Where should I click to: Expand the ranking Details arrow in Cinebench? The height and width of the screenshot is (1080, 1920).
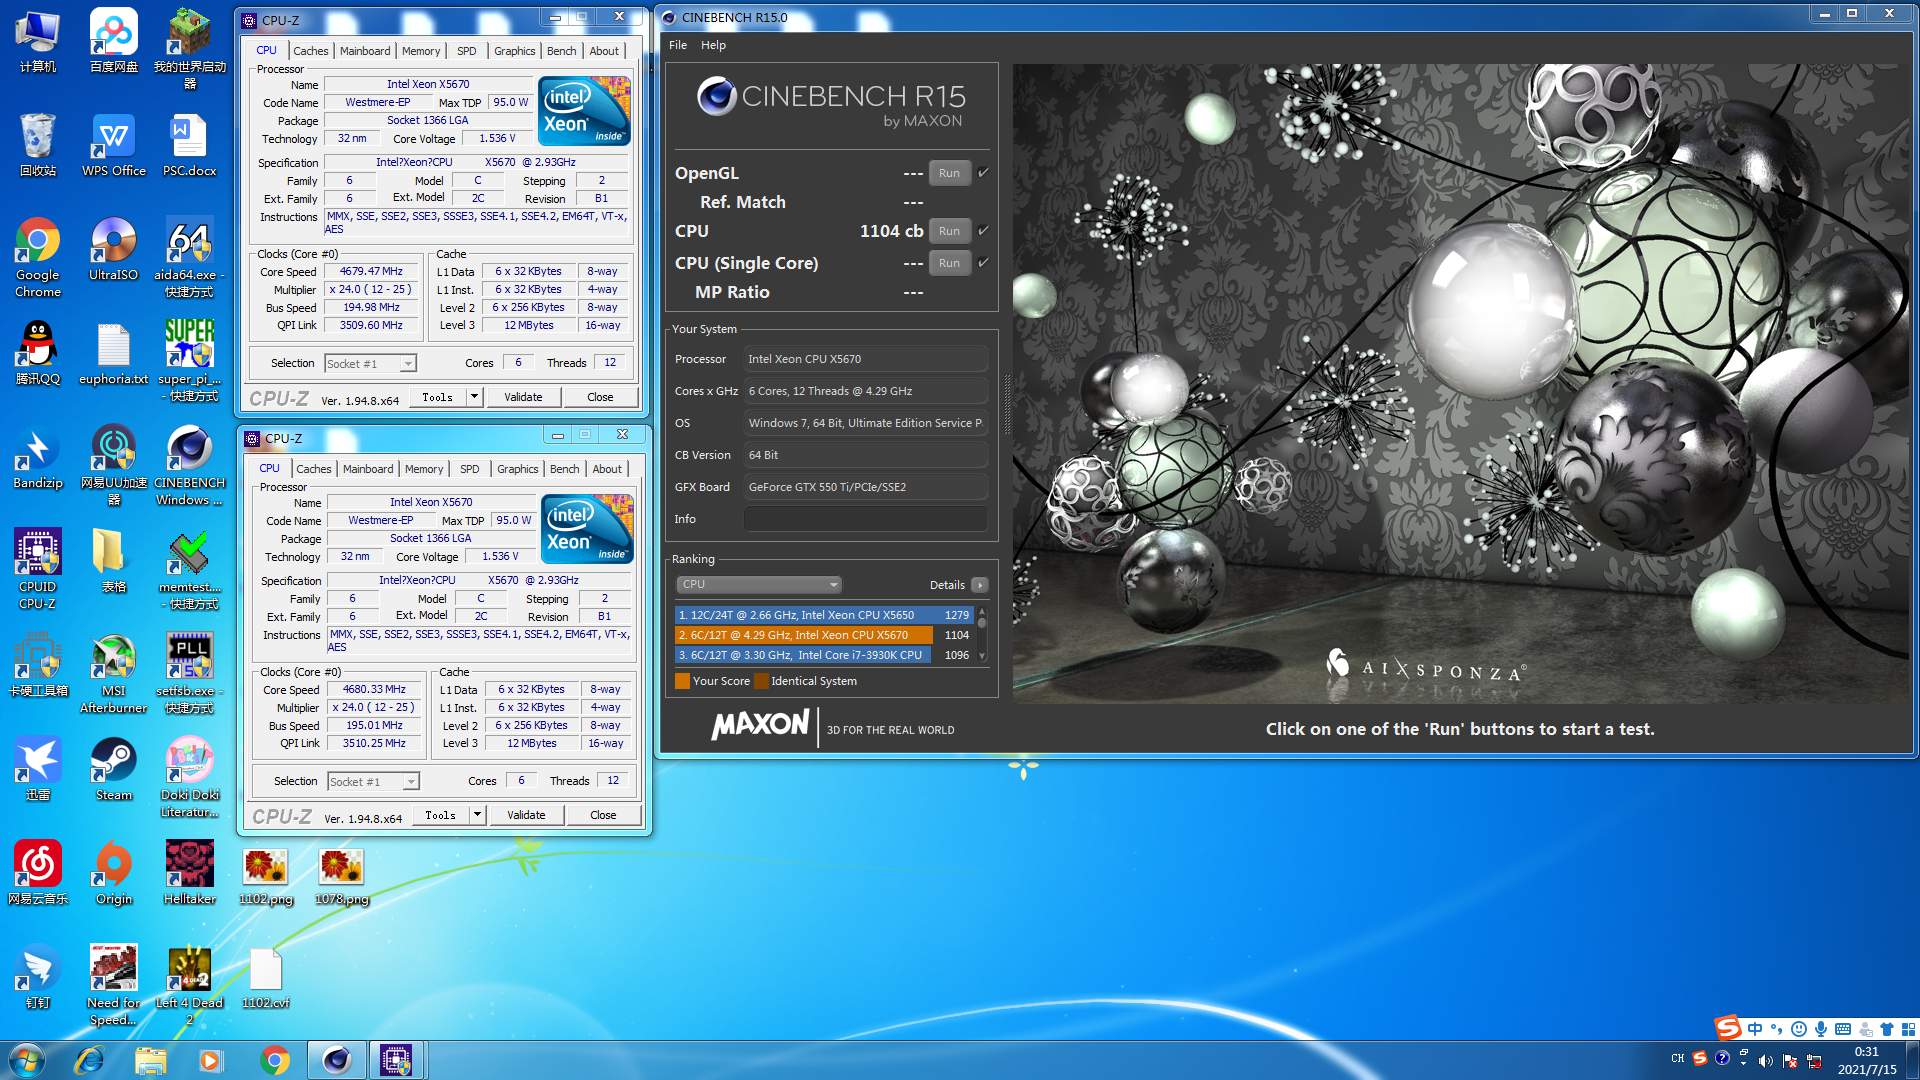click(x=979, y=585)
